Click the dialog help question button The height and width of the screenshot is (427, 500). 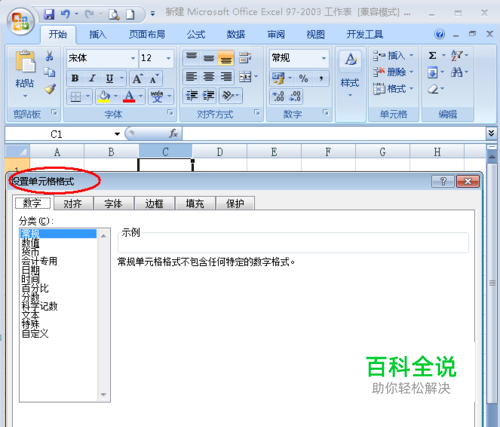[x=443, y=182]
